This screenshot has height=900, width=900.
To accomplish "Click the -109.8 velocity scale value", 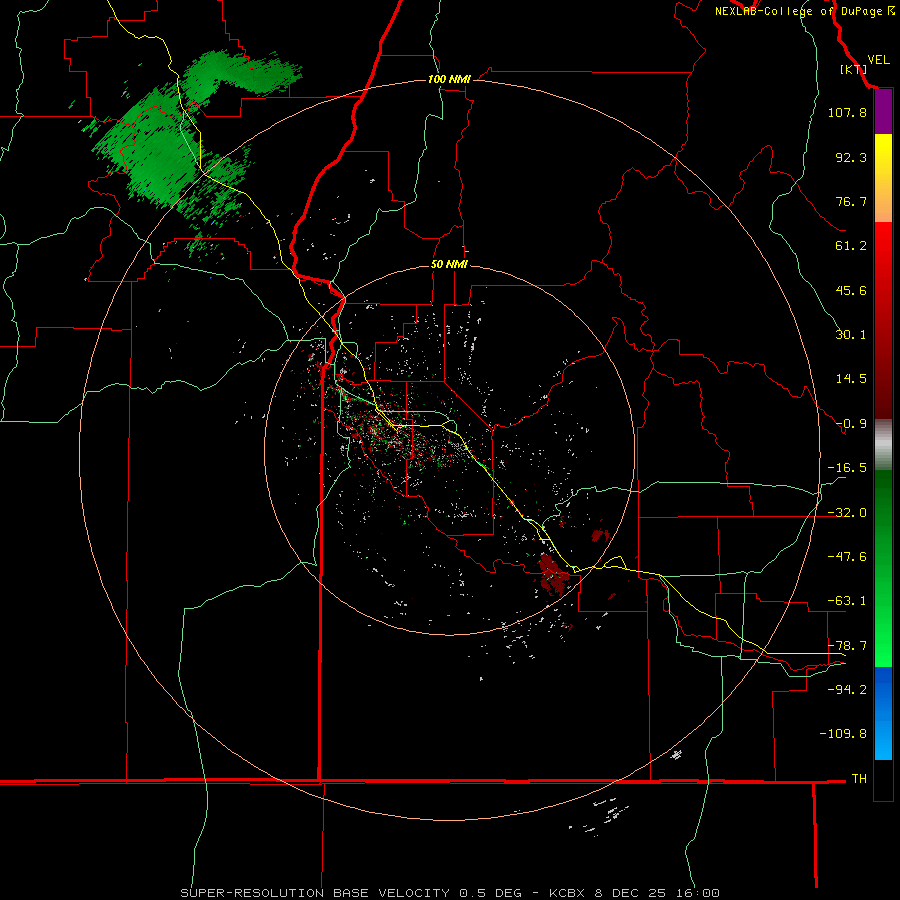I will [x=843, y=734].
